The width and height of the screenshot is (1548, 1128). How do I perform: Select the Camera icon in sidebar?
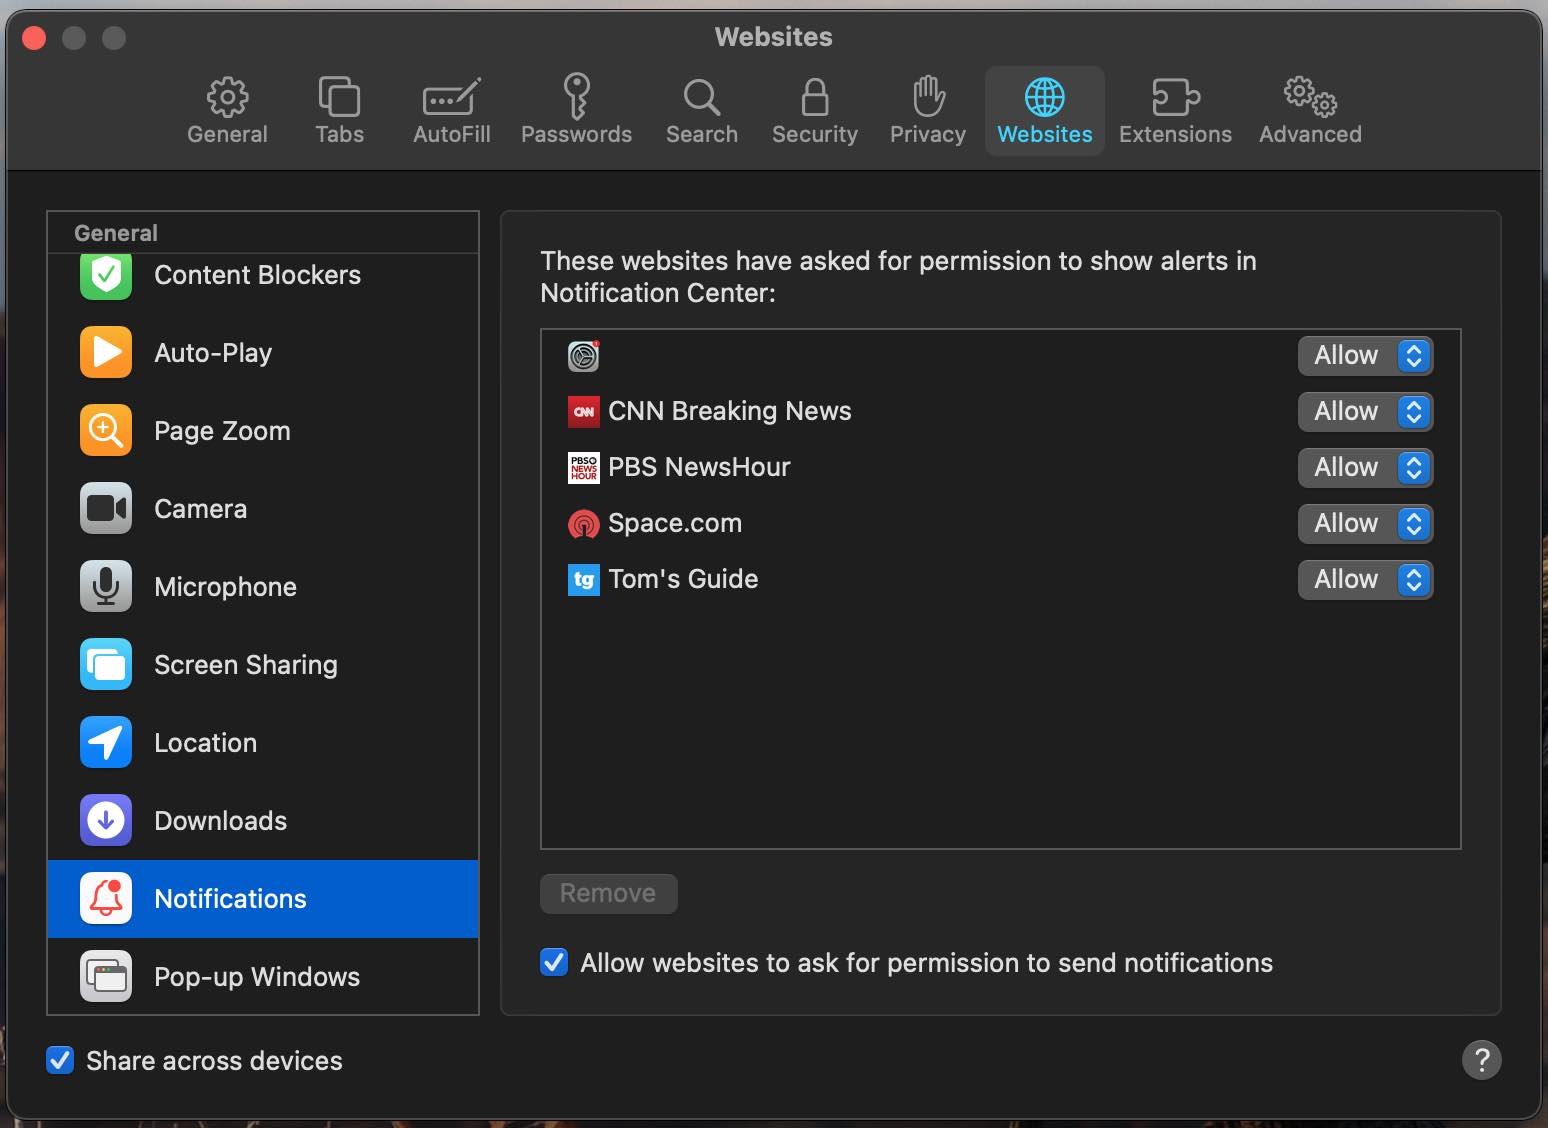(105, 509)
